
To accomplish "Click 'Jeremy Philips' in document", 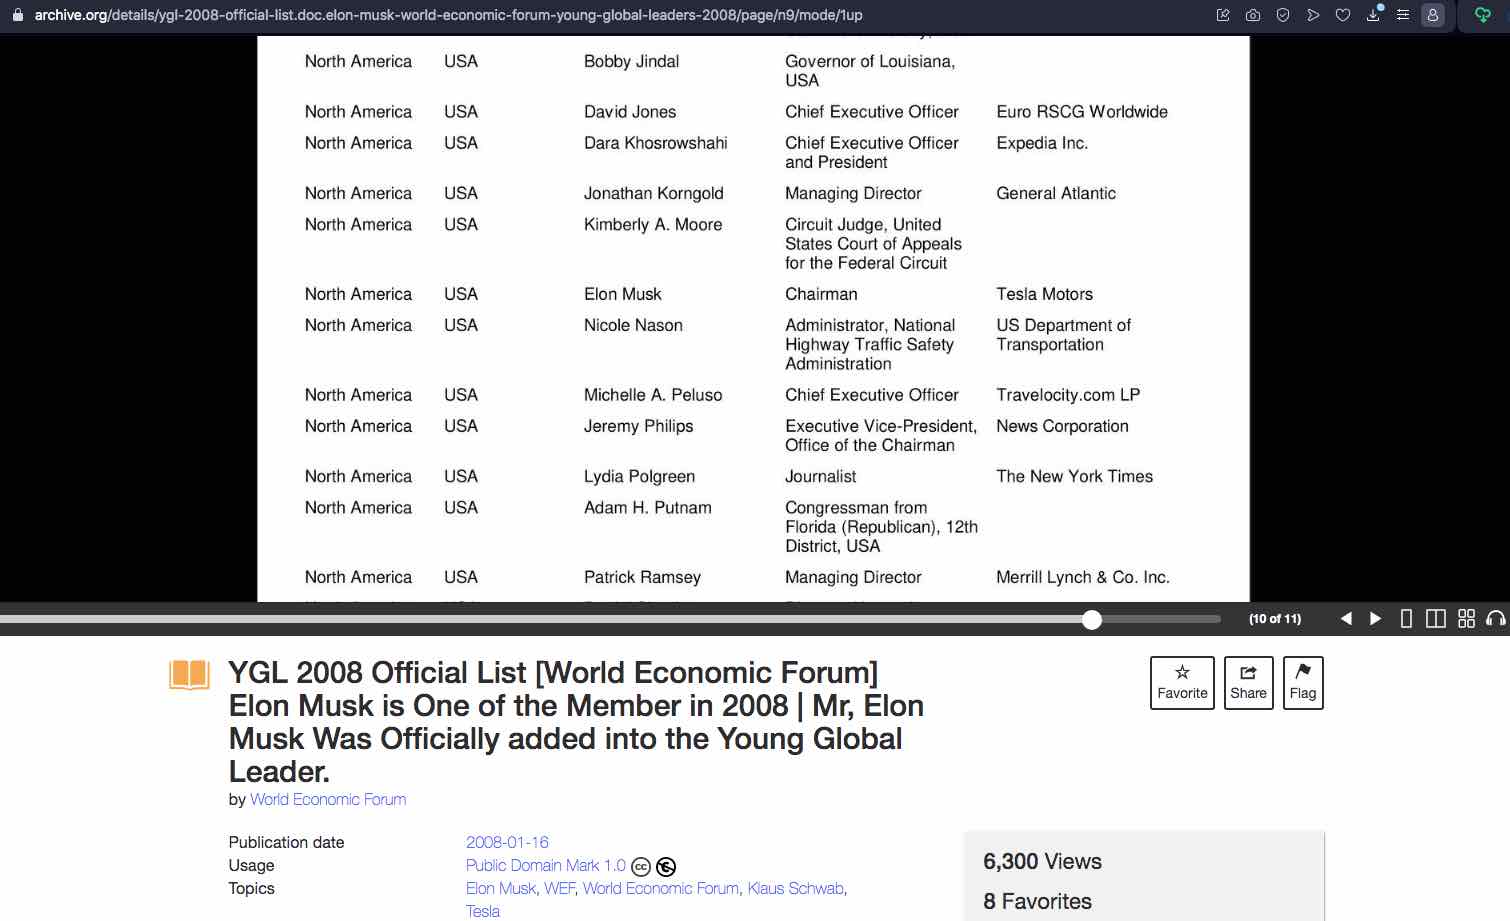I will (639, 426).
